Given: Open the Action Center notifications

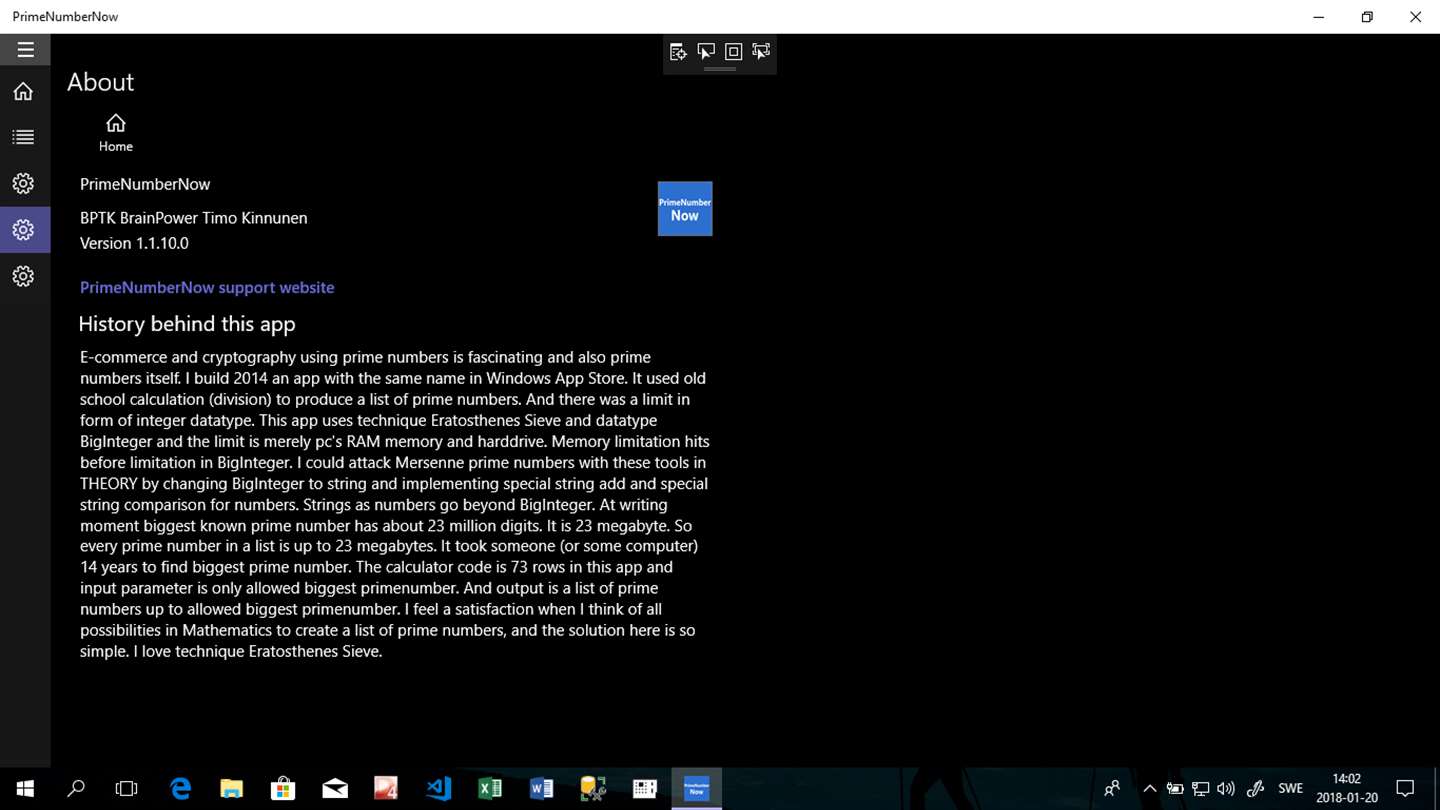Looking at the screenshot, I should 1405,789.
